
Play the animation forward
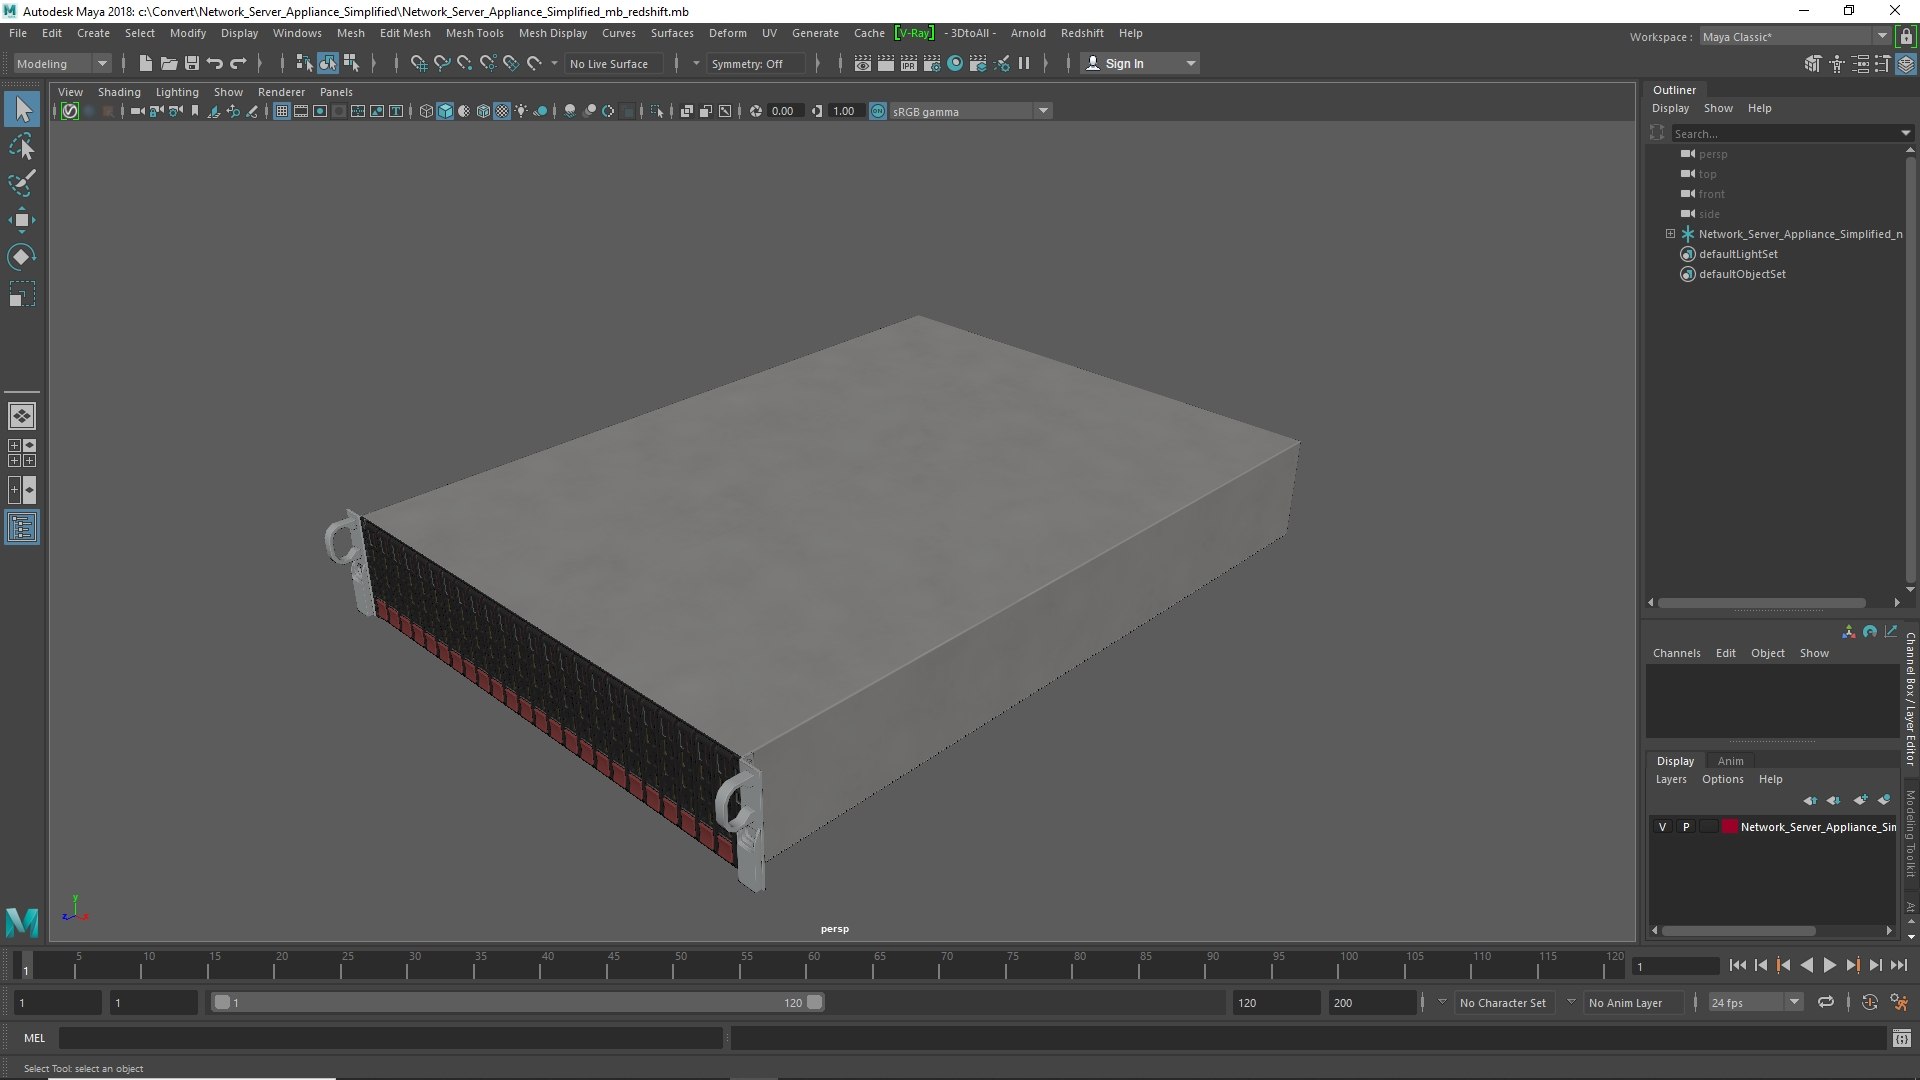click(x=1829, y=965)
